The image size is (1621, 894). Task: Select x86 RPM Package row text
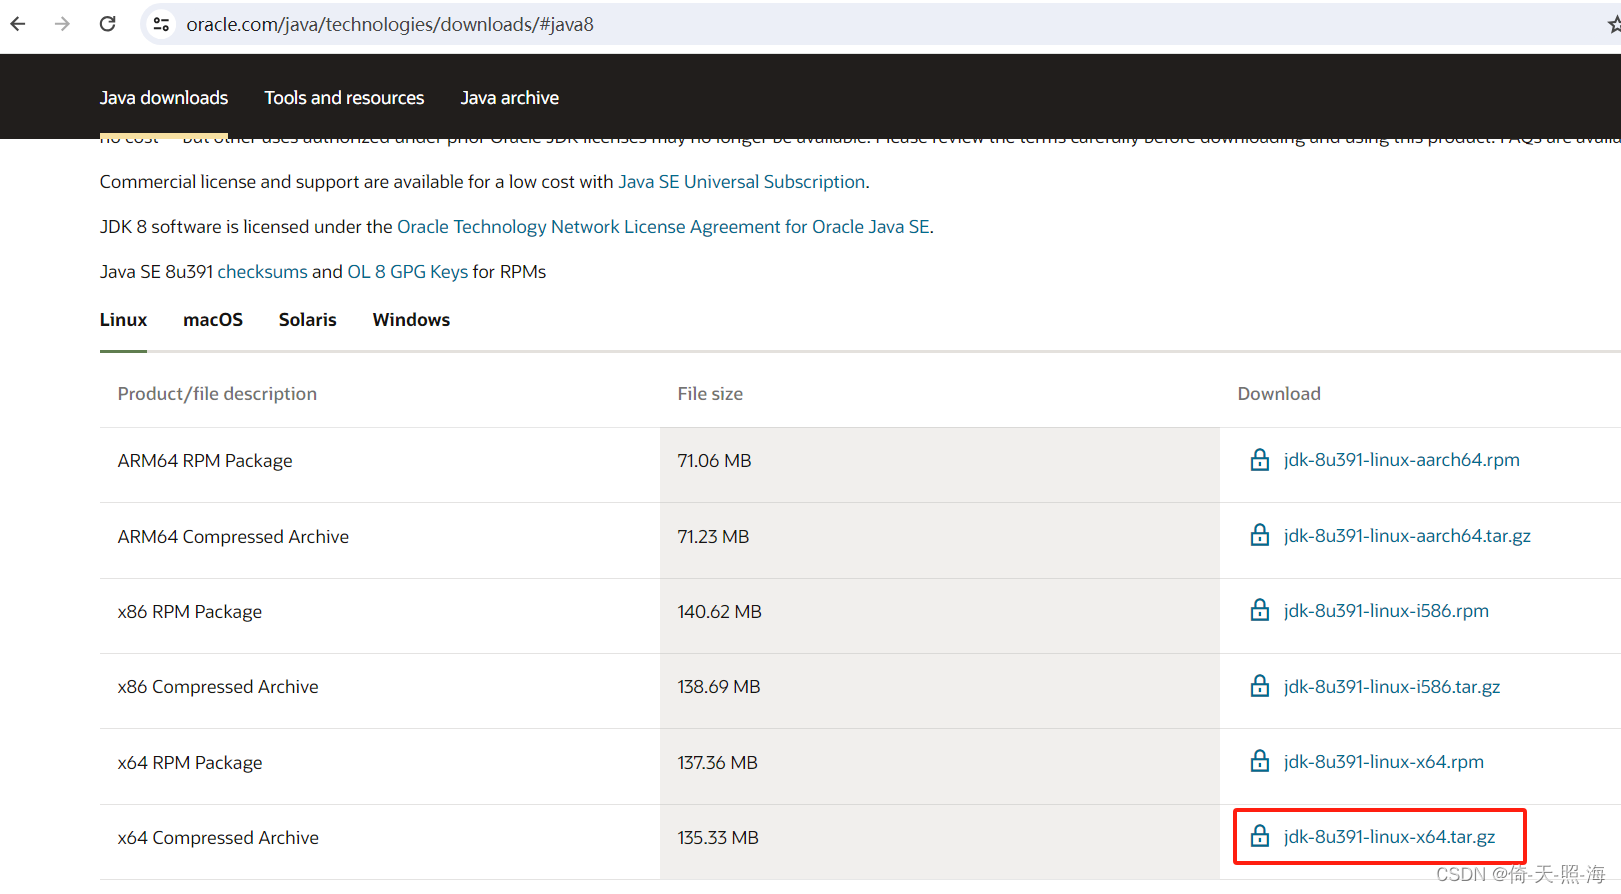point(190,612)
